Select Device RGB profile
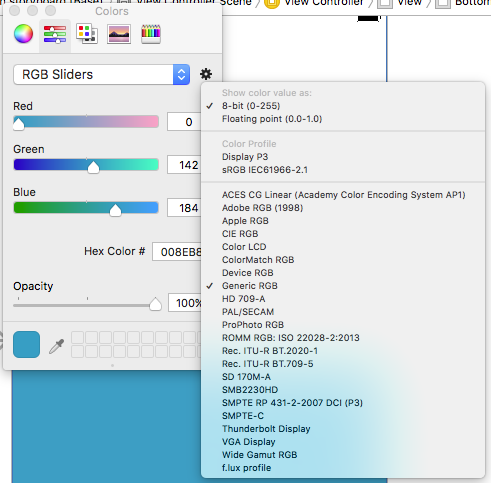Image resolution: width=491 pixels, height=483 pixels. coord(343,273)
